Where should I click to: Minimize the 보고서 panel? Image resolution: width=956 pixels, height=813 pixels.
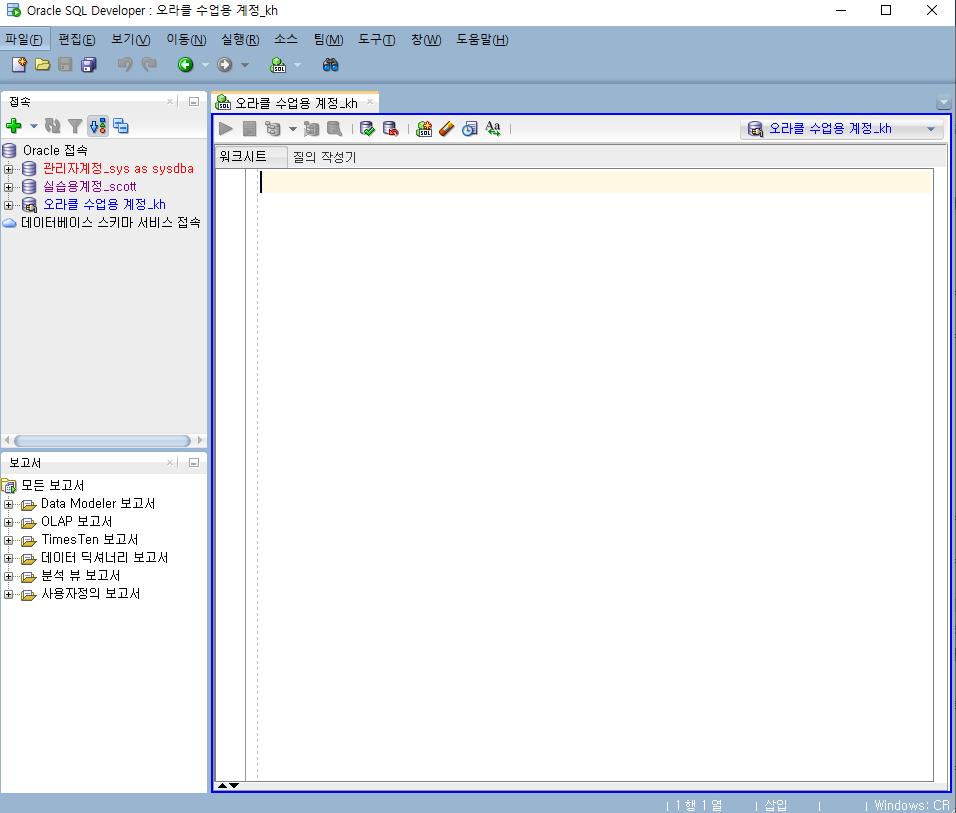click(x=194, y=463)
